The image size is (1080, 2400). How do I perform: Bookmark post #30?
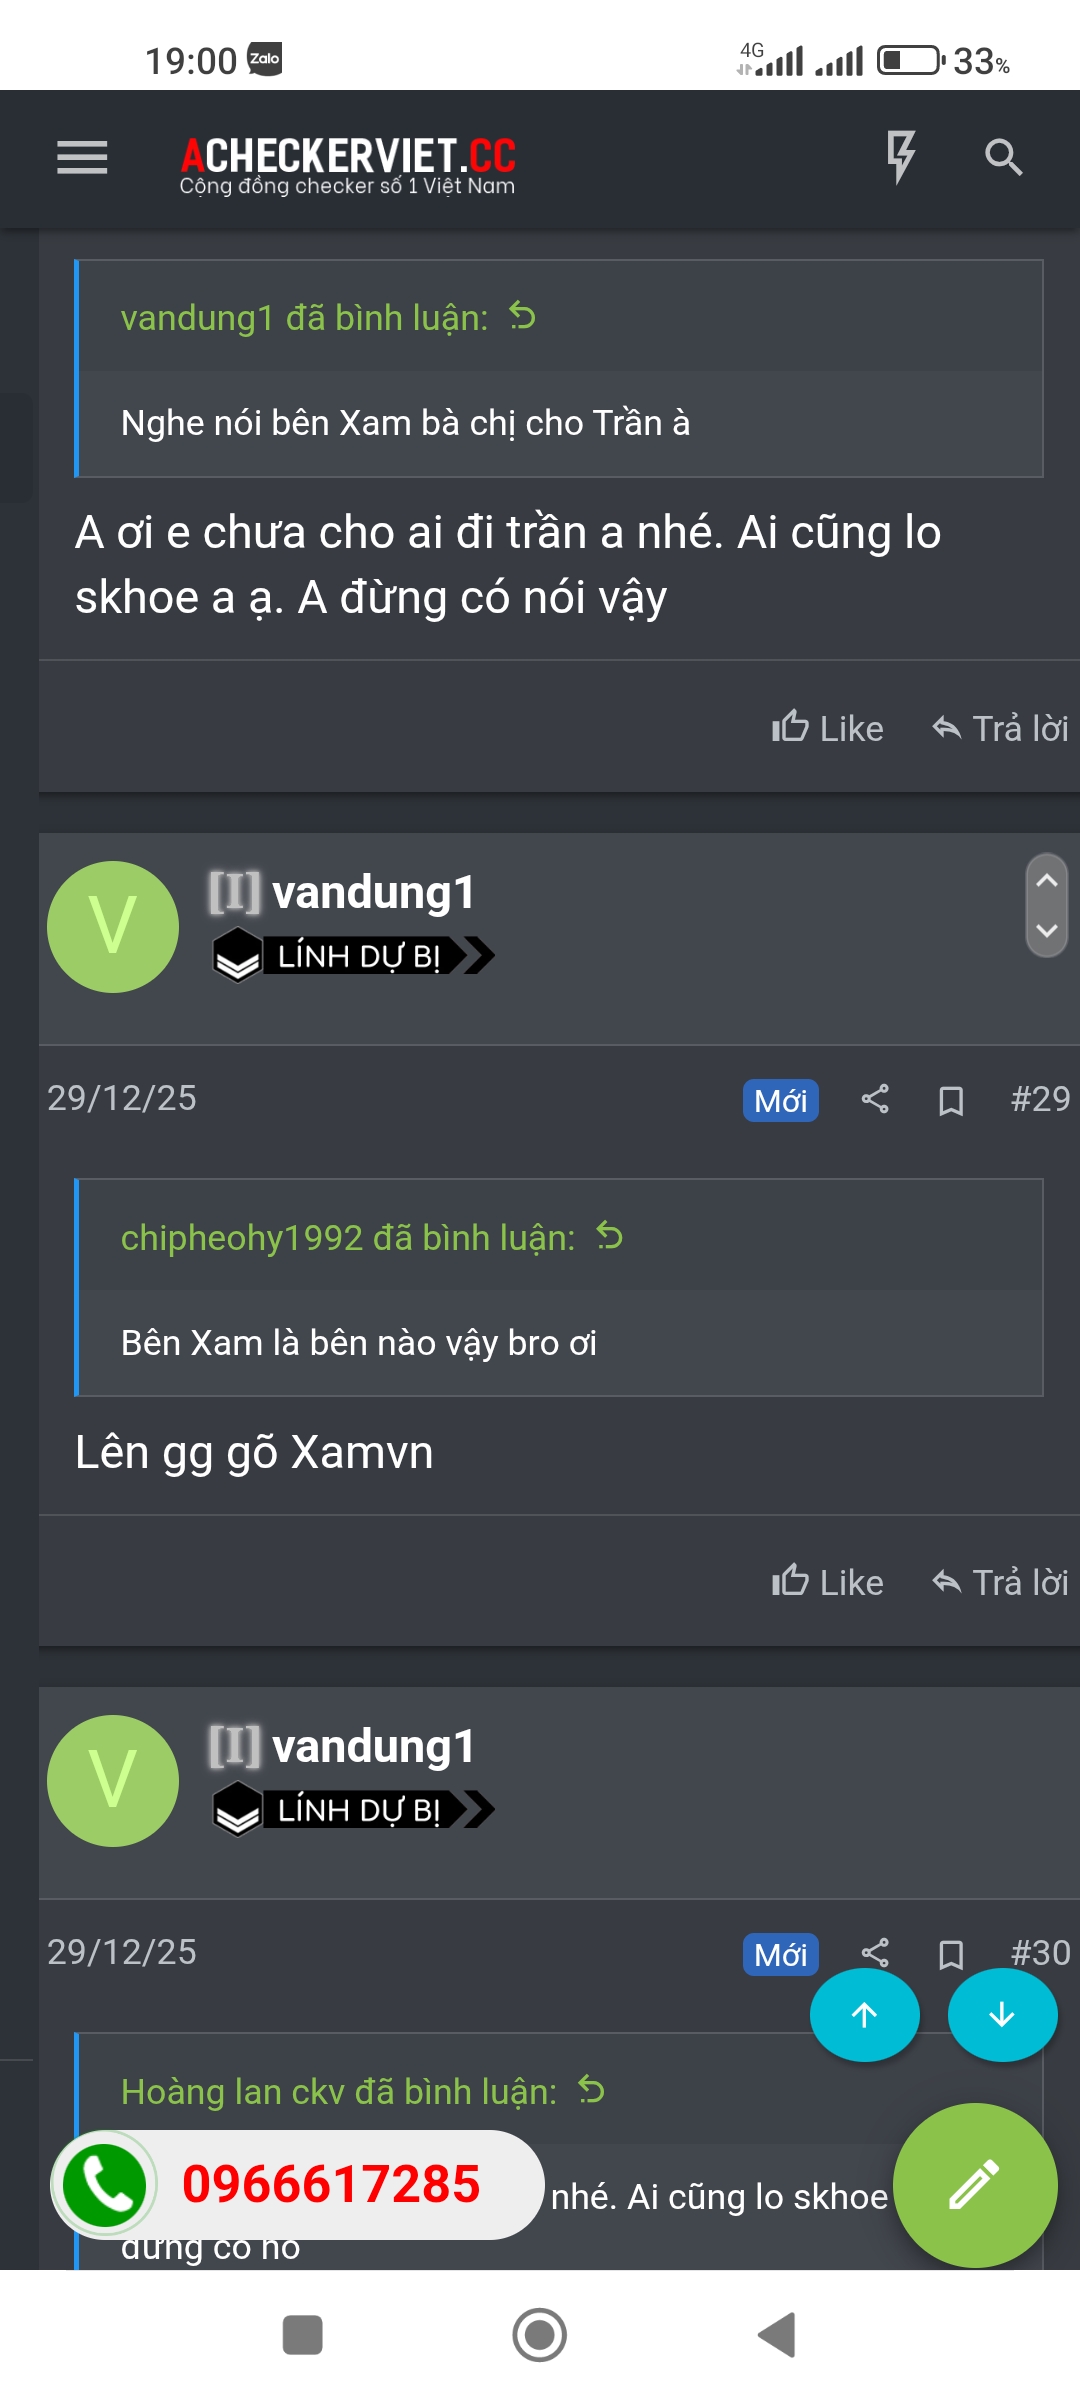click(x=951, y=1954)
